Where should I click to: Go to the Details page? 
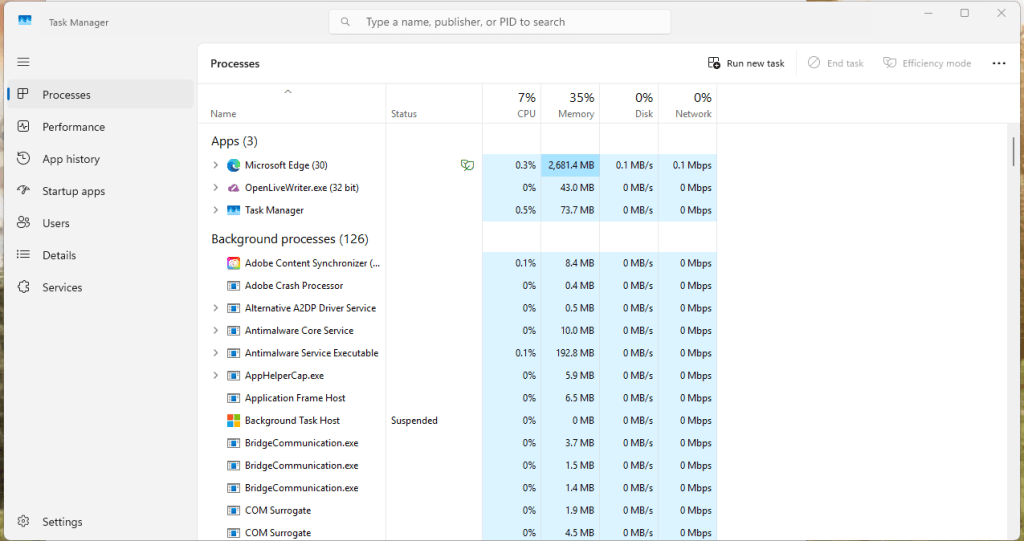(60, 255)
